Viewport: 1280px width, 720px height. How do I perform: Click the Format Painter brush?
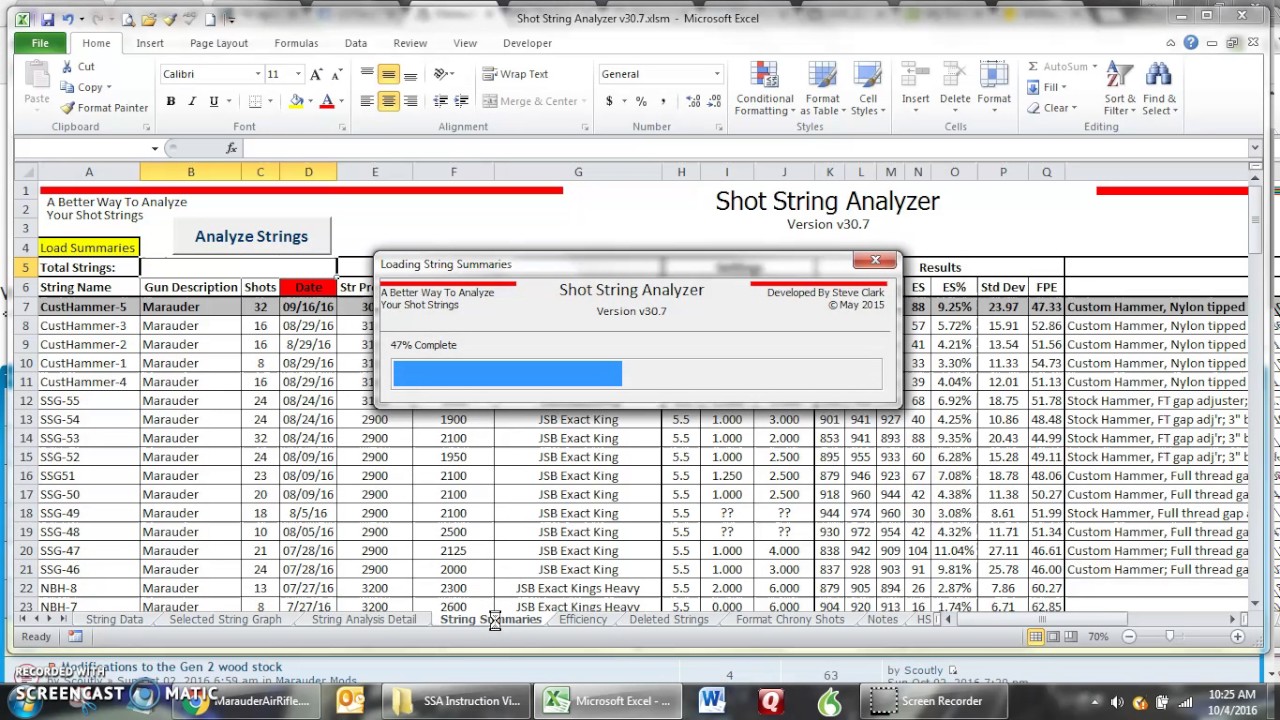(x=67, y=108)
